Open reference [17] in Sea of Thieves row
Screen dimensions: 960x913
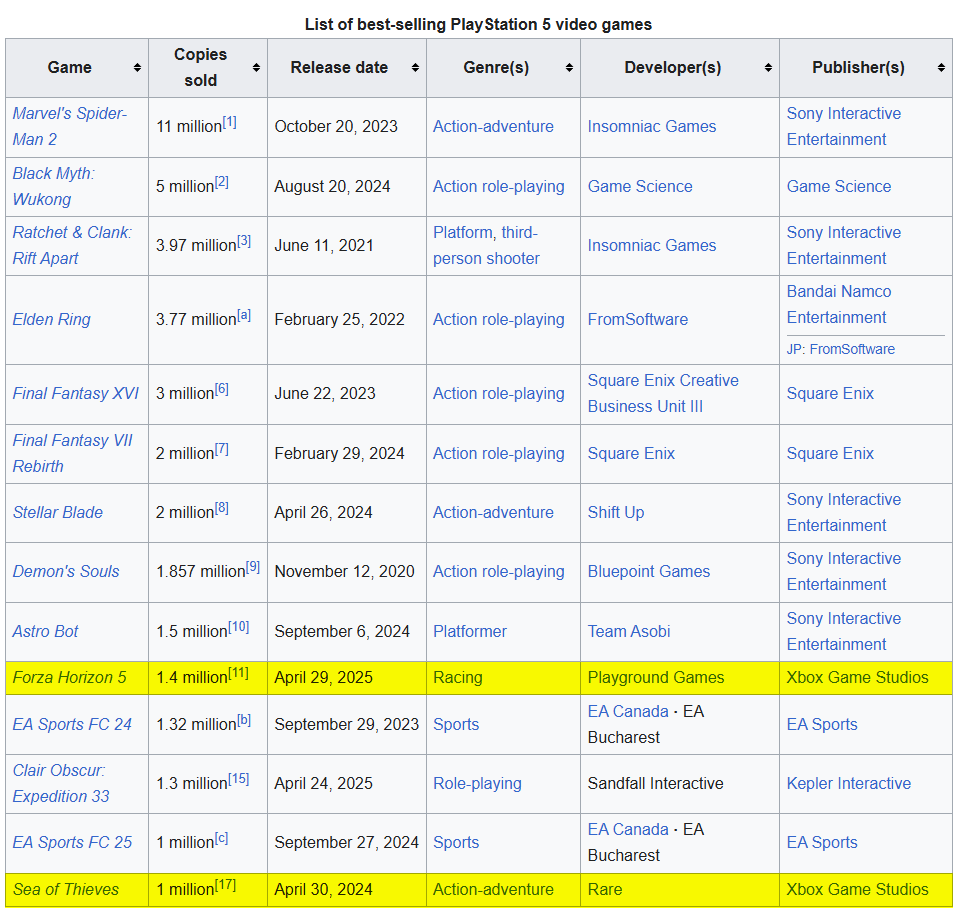(225, 885)
